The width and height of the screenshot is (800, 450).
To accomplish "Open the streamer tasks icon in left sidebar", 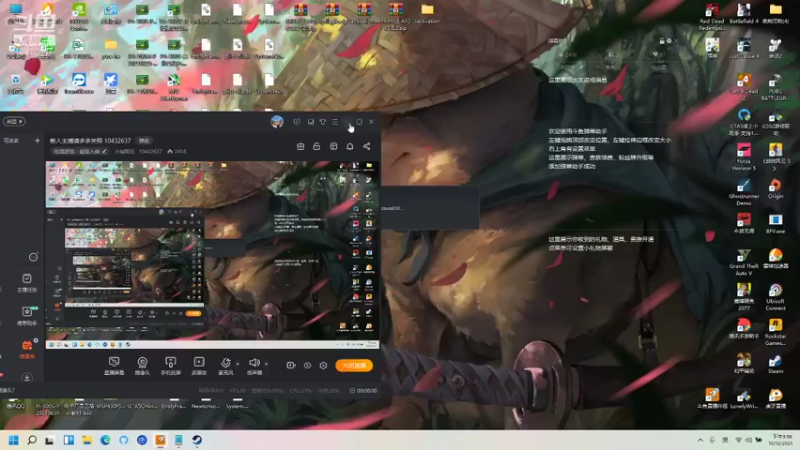I will click(x=27, y=282).
